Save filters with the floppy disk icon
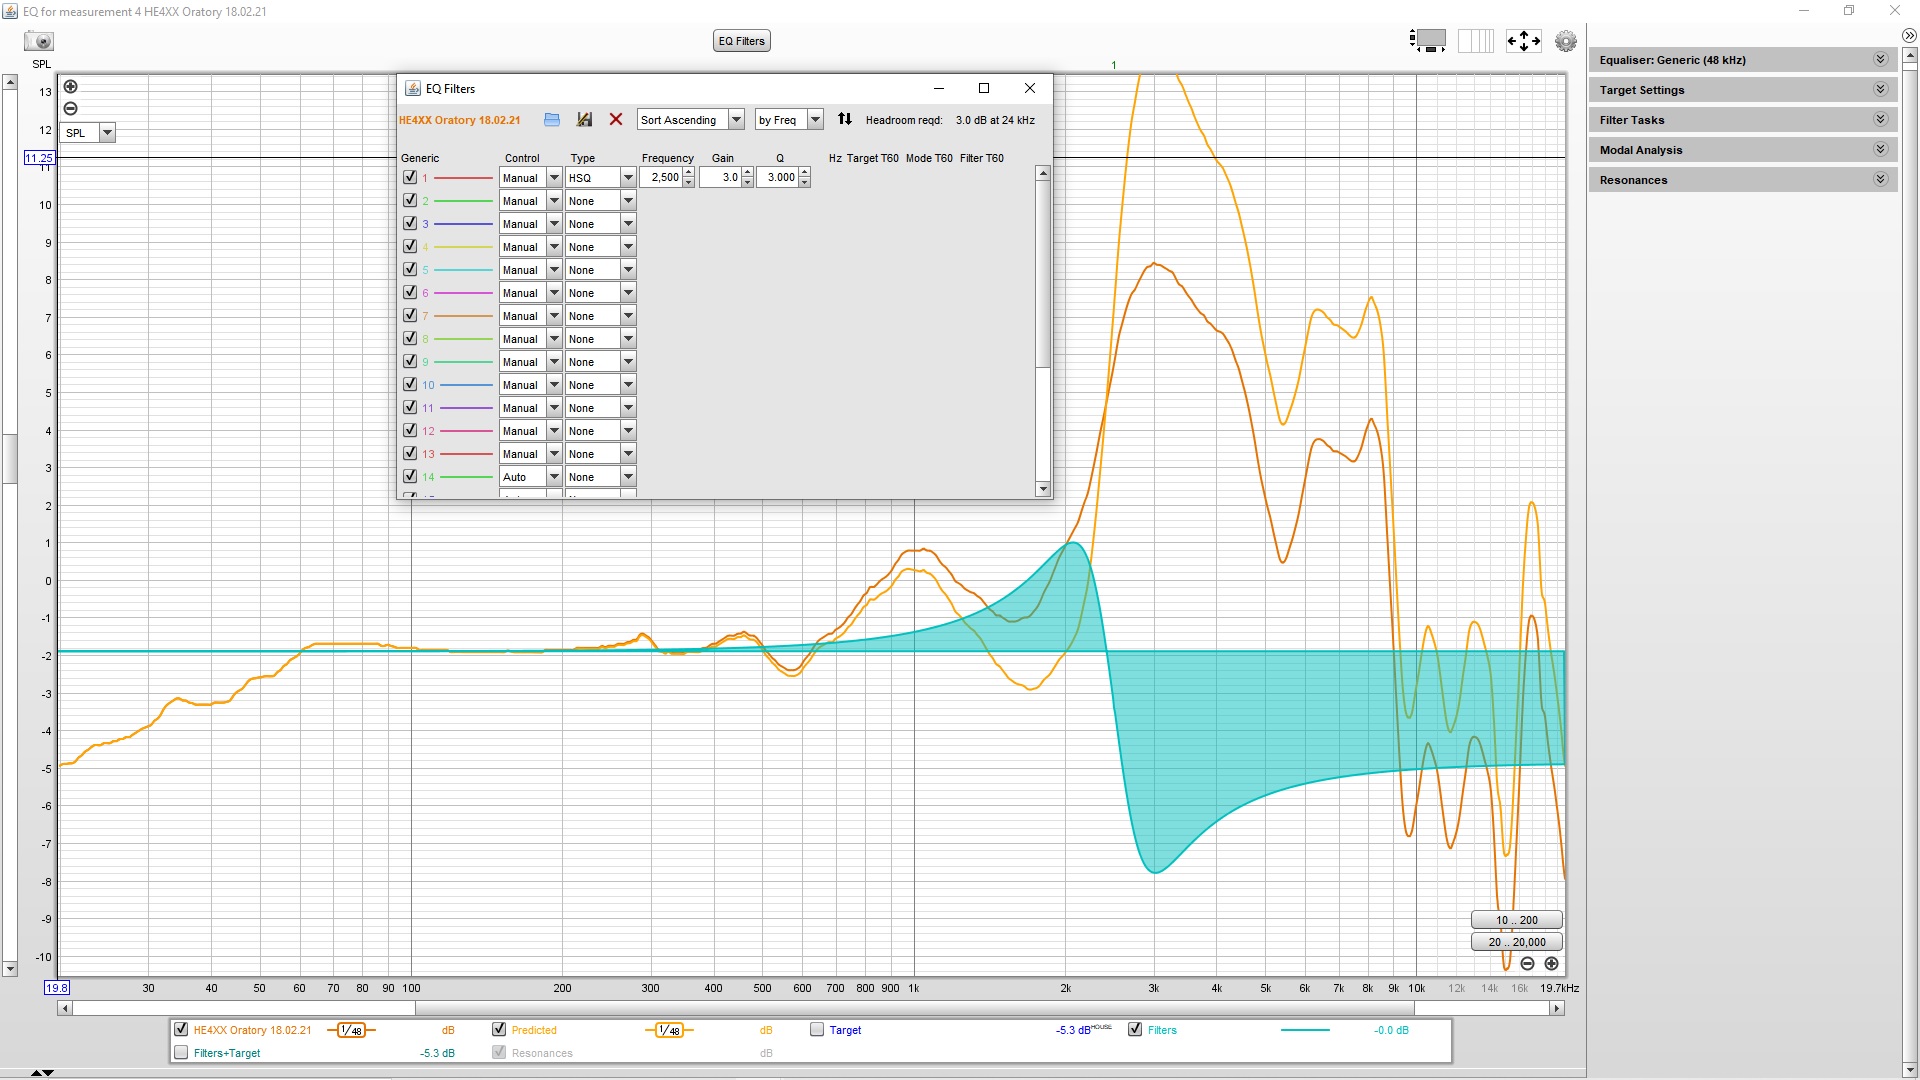The height and width of the screenshot is (1080, 1920). pyautogui.click(x=584, y=120)
